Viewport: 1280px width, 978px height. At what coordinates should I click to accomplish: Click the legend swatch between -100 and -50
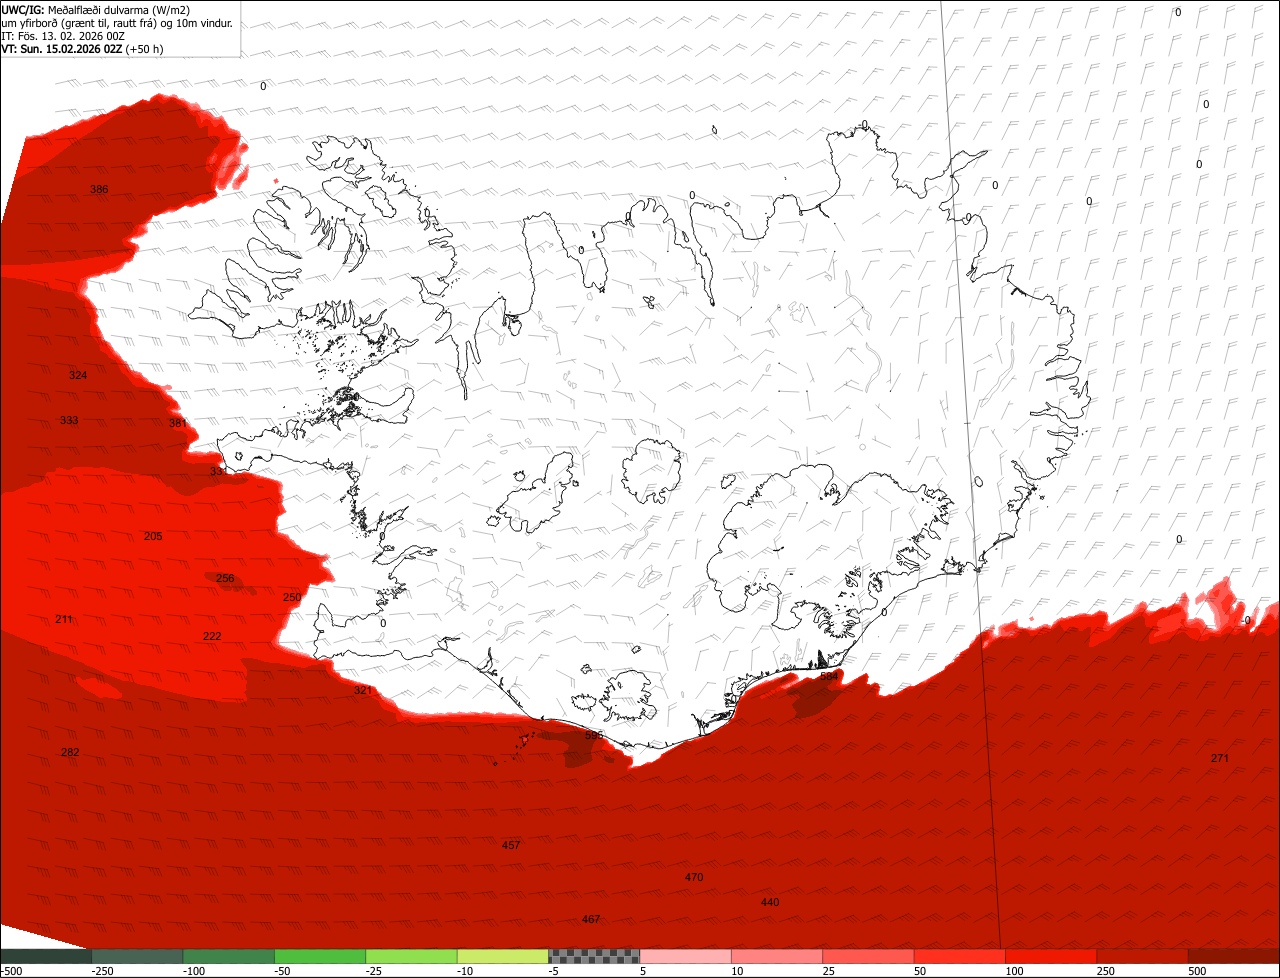click(228, 956)
